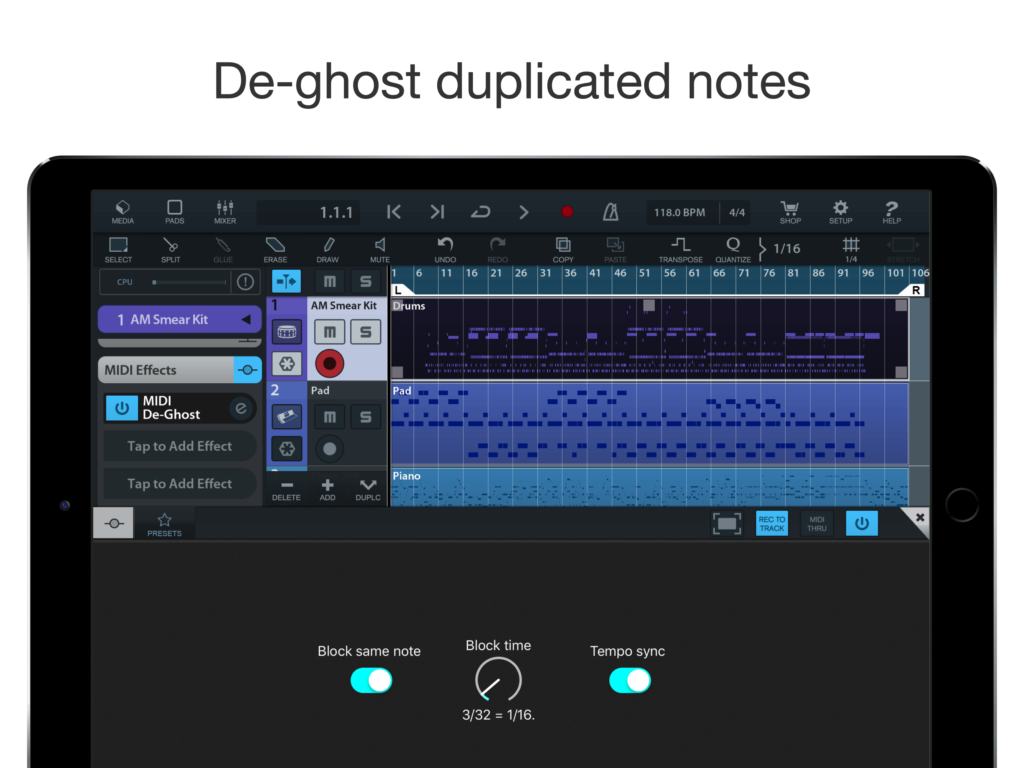Switch to the effect parameter tab
1024x768 pixels.
[114, 523]
